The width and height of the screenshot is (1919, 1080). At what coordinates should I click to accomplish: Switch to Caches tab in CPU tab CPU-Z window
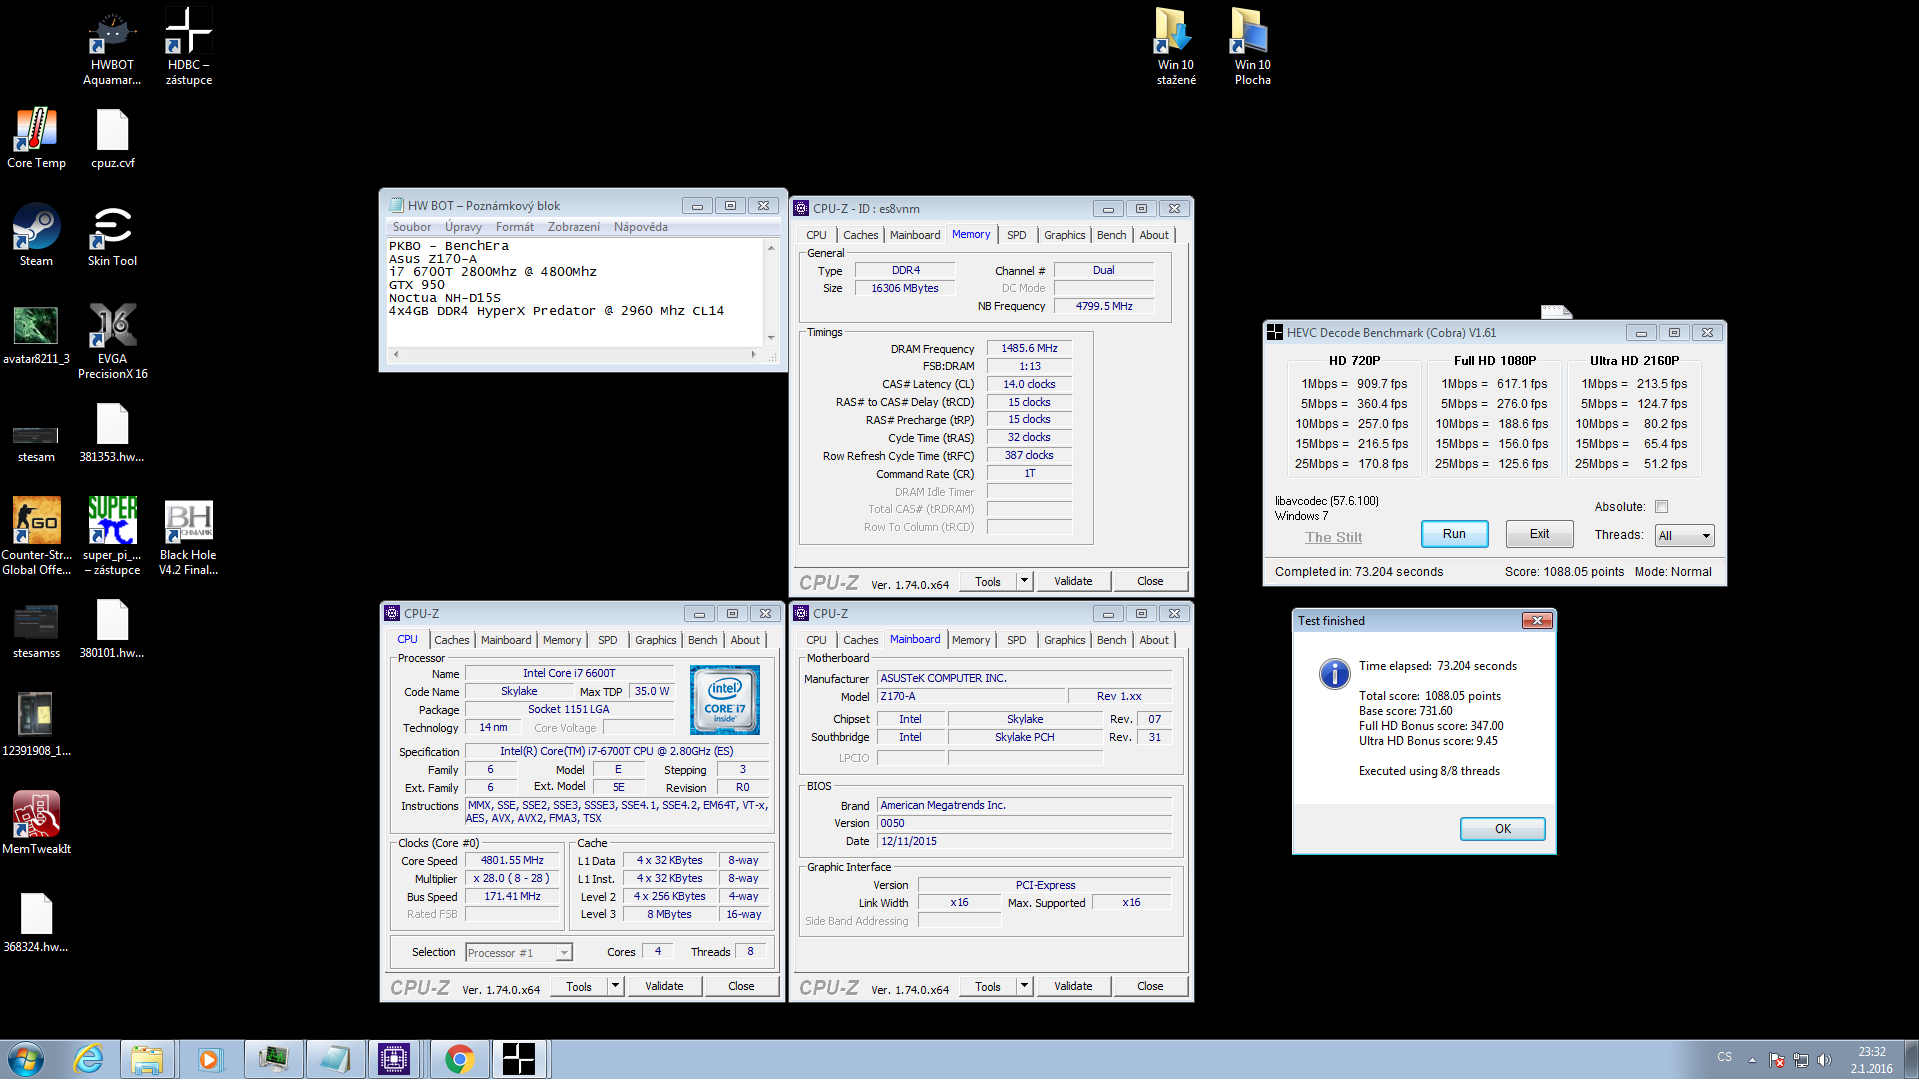452,640
